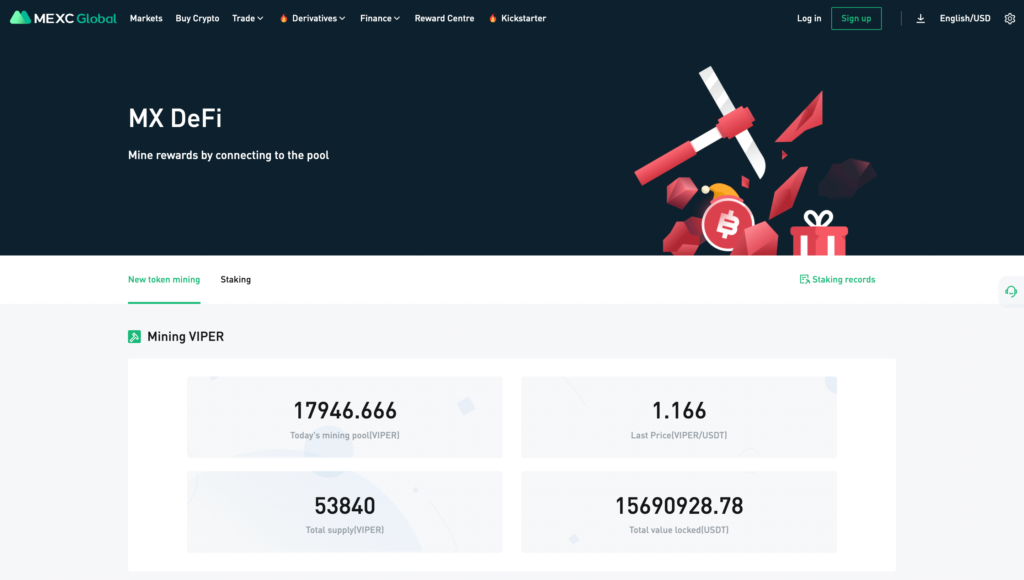The image size is (1024, 580).
Task: Open the Markets menu item
Action: tap(146, 18)
